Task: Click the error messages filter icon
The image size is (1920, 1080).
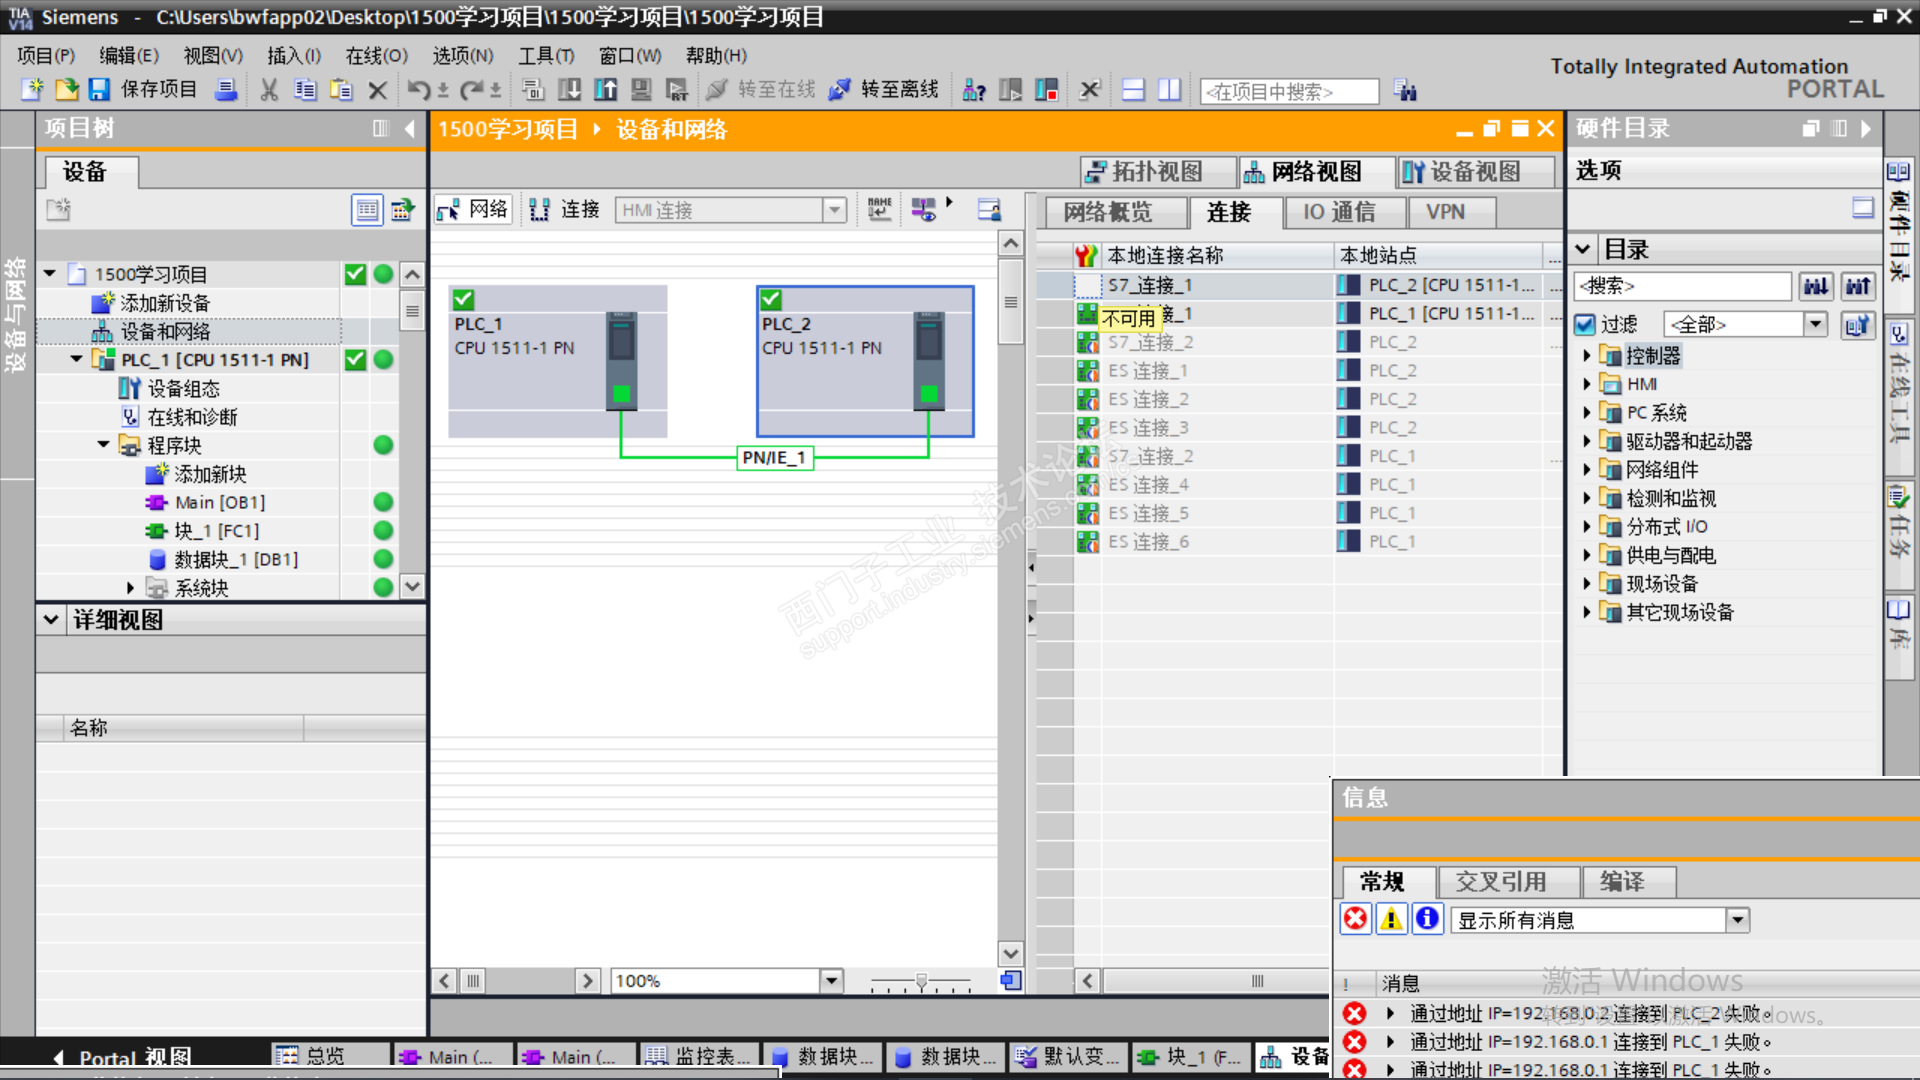Action: point(1355,919)
